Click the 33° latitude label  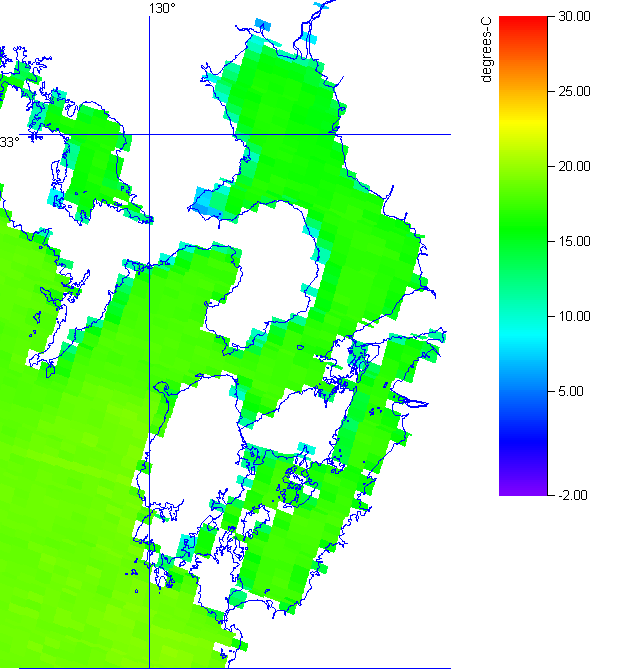(9, 142)
